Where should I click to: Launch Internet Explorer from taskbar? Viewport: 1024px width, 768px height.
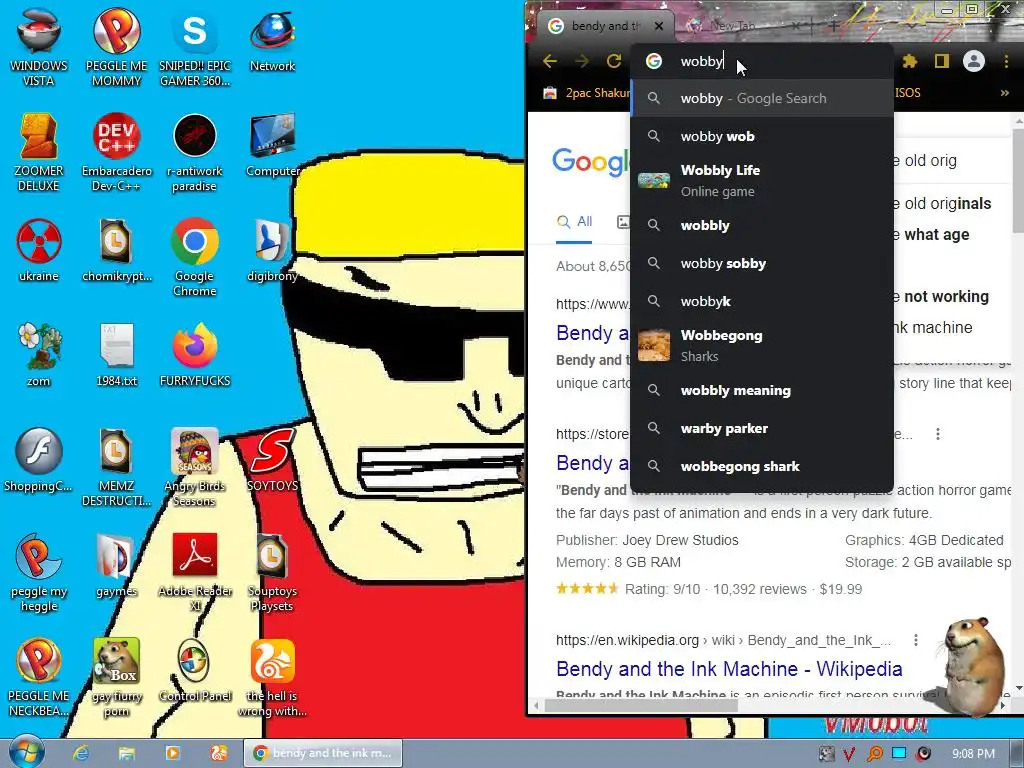click(81, 753)
